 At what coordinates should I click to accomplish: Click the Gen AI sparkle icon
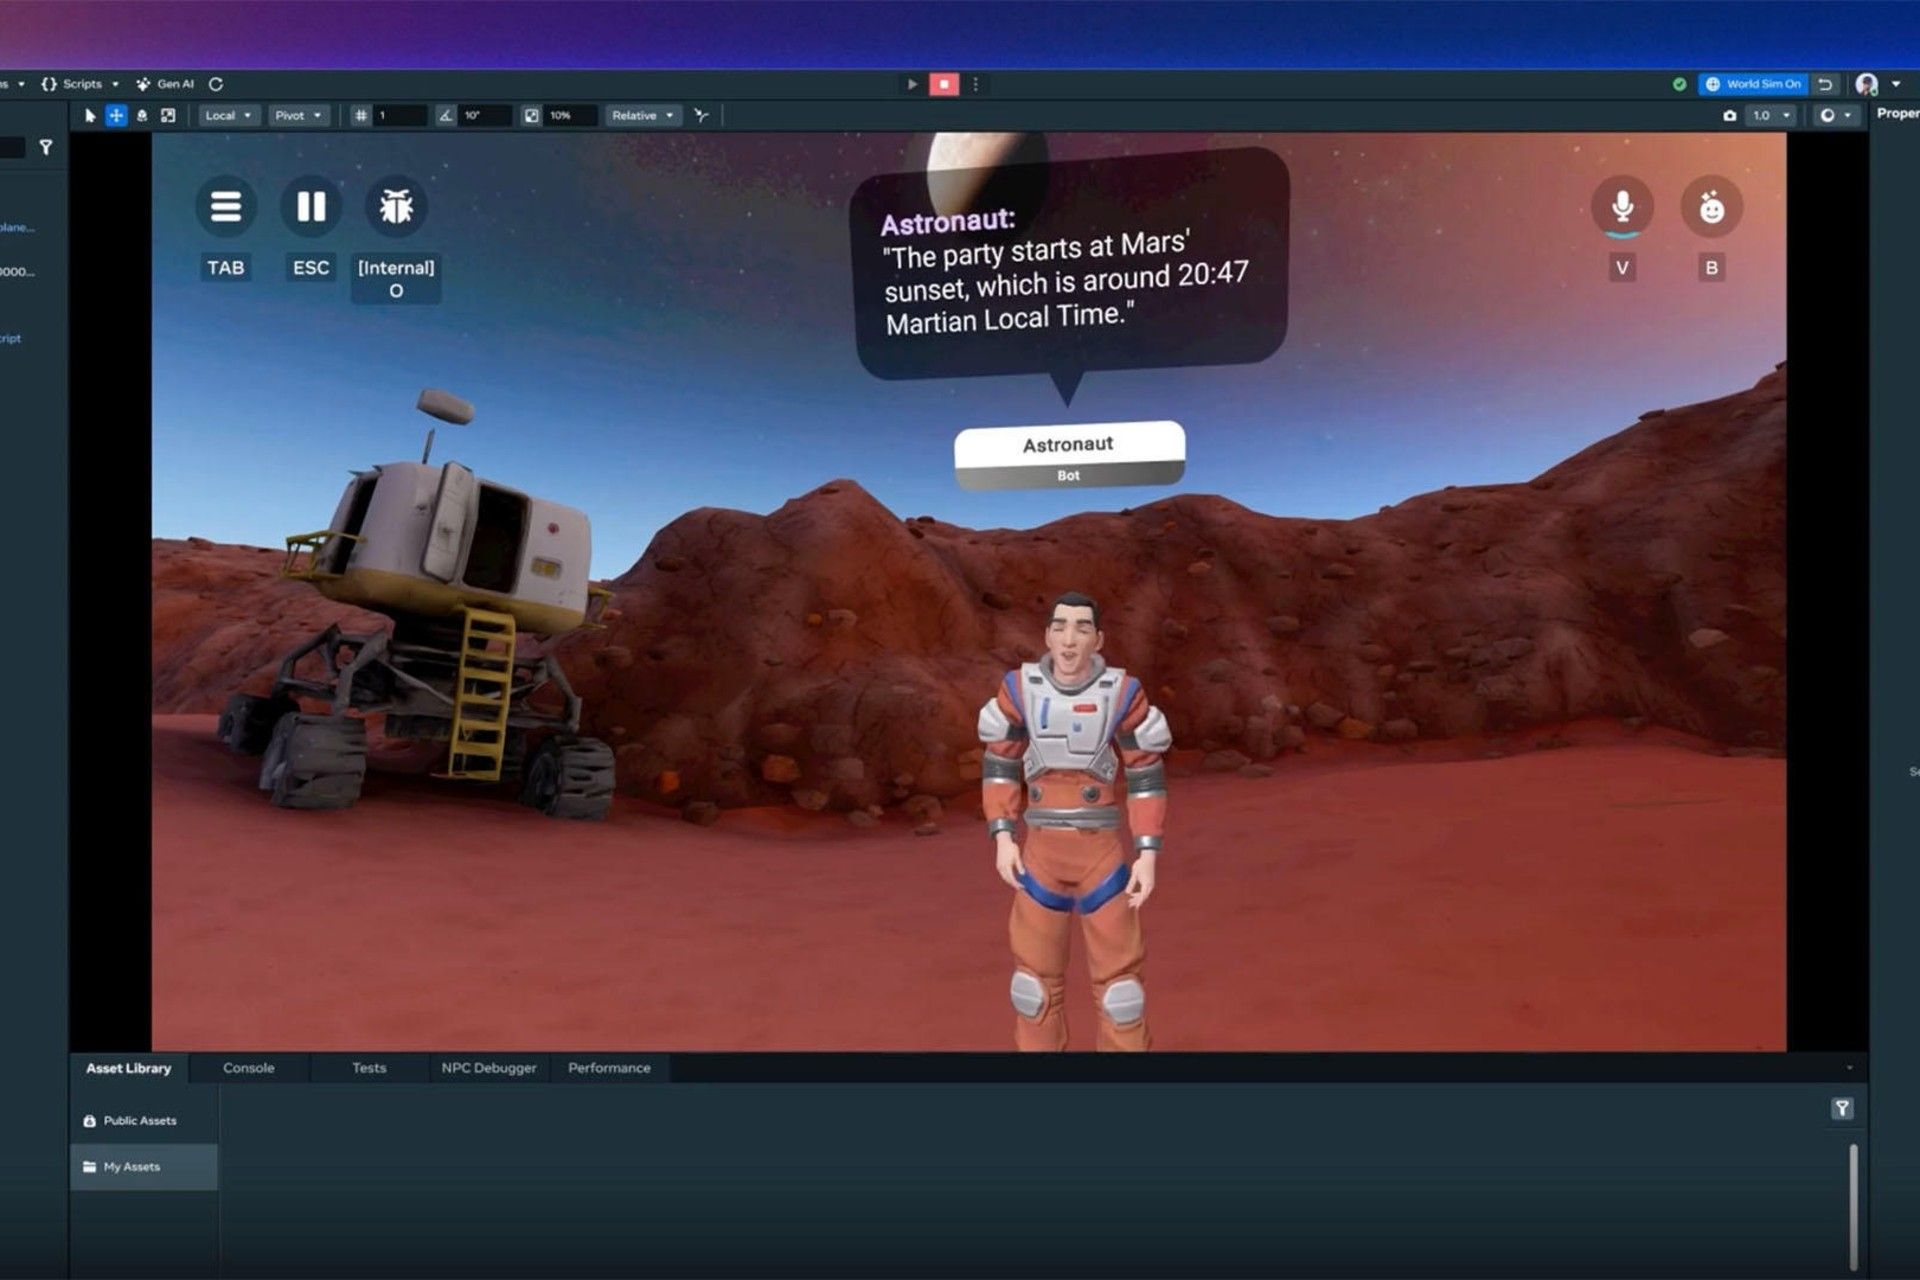(143, 84)
